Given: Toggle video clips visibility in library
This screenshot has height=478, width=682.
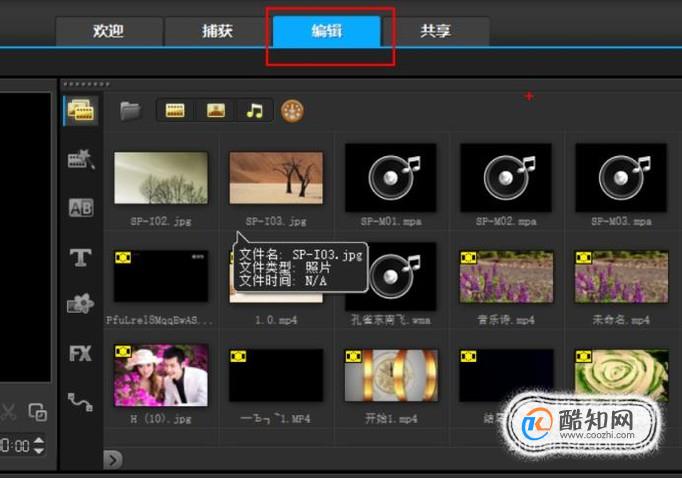Looking at the screenshot, I should tap(175, 110).
